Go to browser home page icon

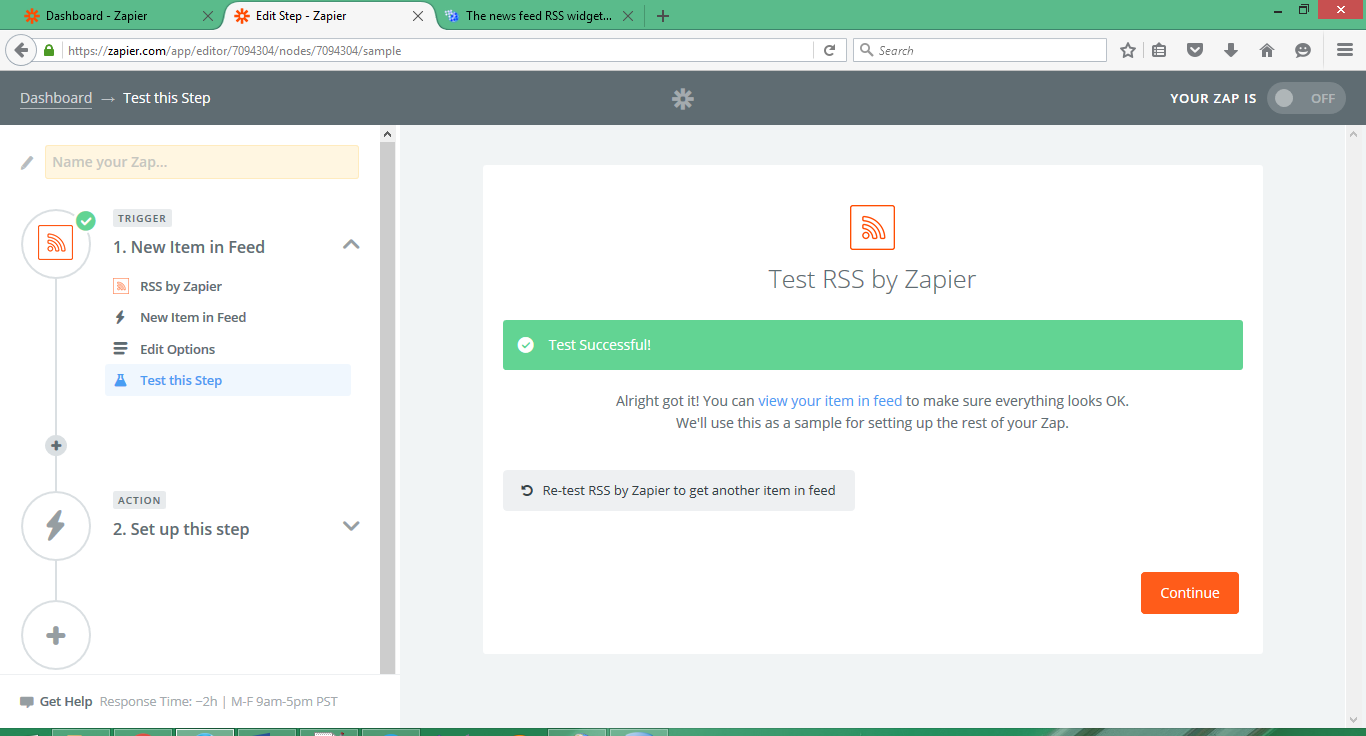[1267, 50]
